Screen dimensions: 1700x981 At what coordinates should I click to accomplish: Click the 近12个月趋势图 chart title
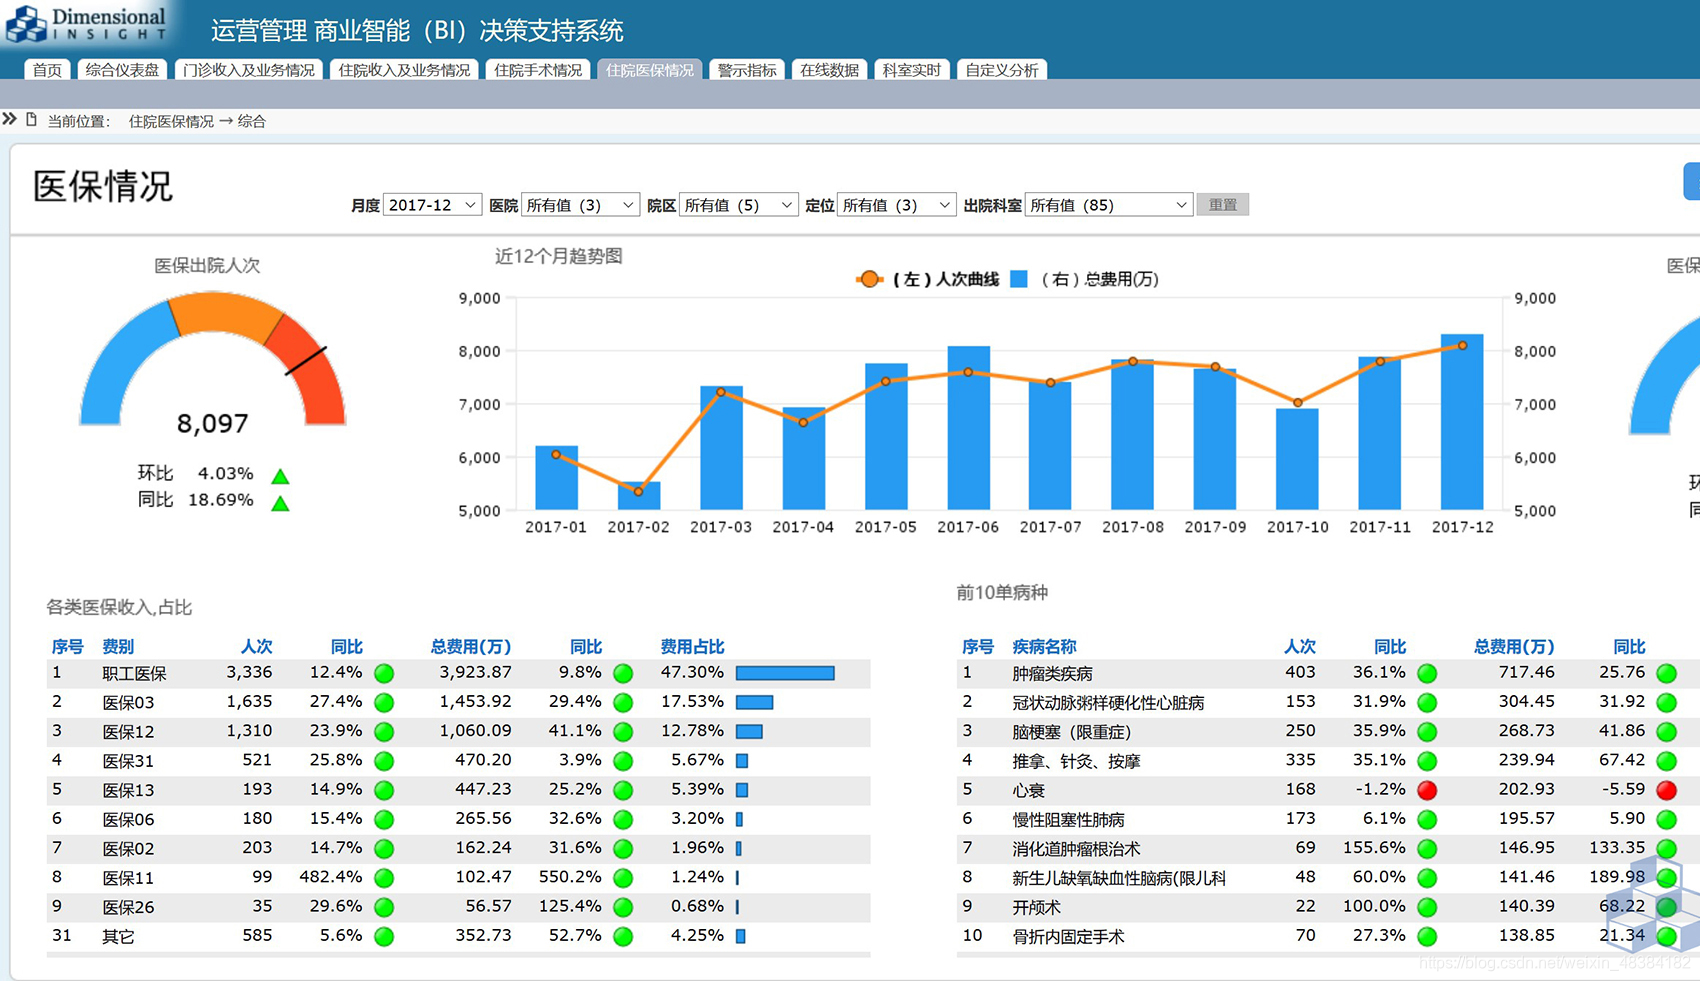[559, 256]
